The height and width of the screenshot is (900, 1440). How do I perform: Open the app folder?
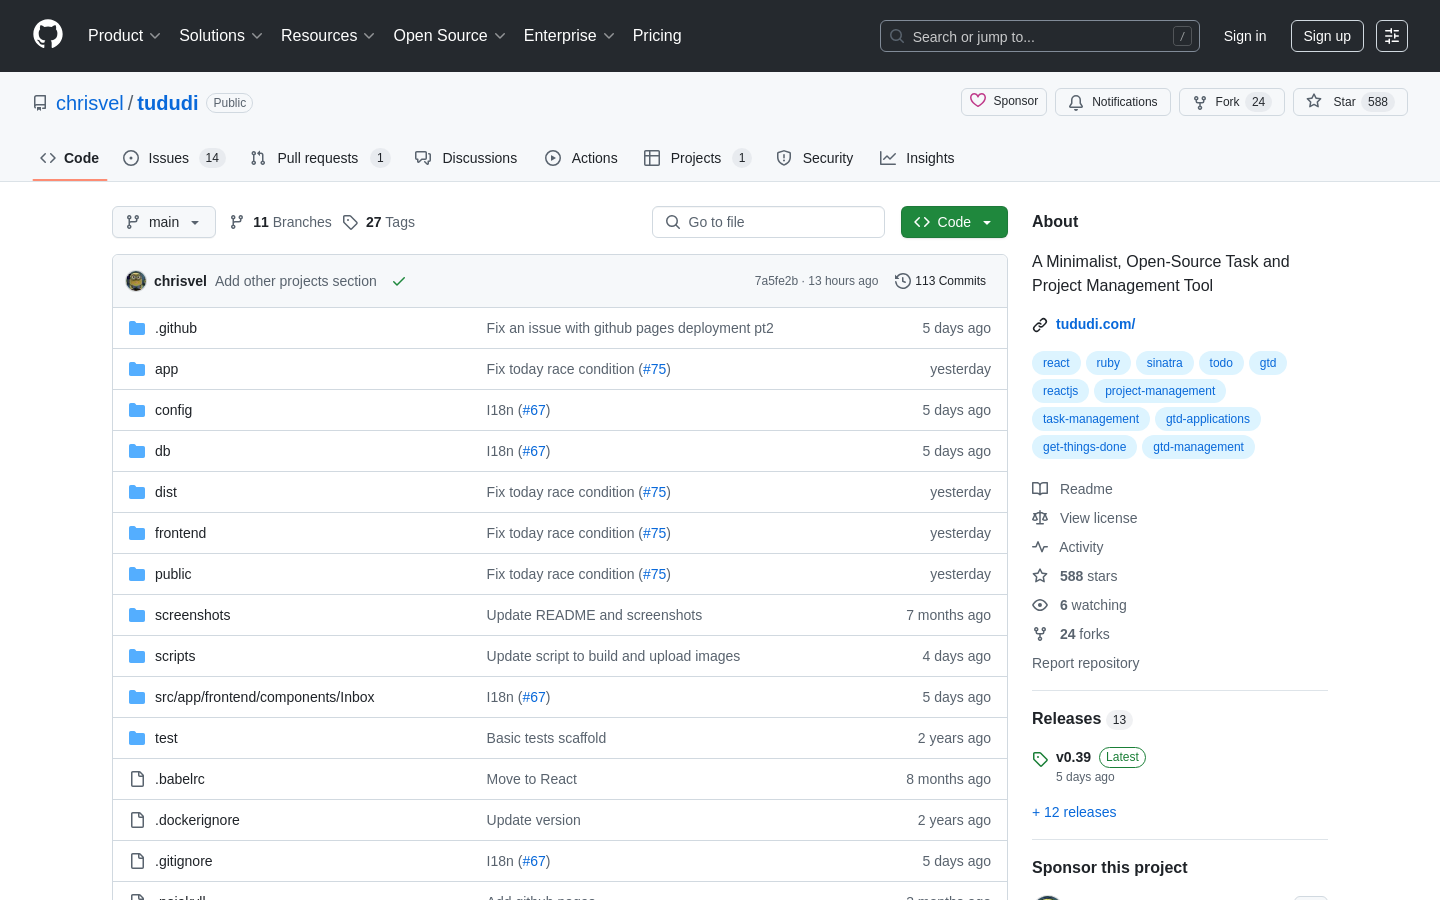[166, 369]
